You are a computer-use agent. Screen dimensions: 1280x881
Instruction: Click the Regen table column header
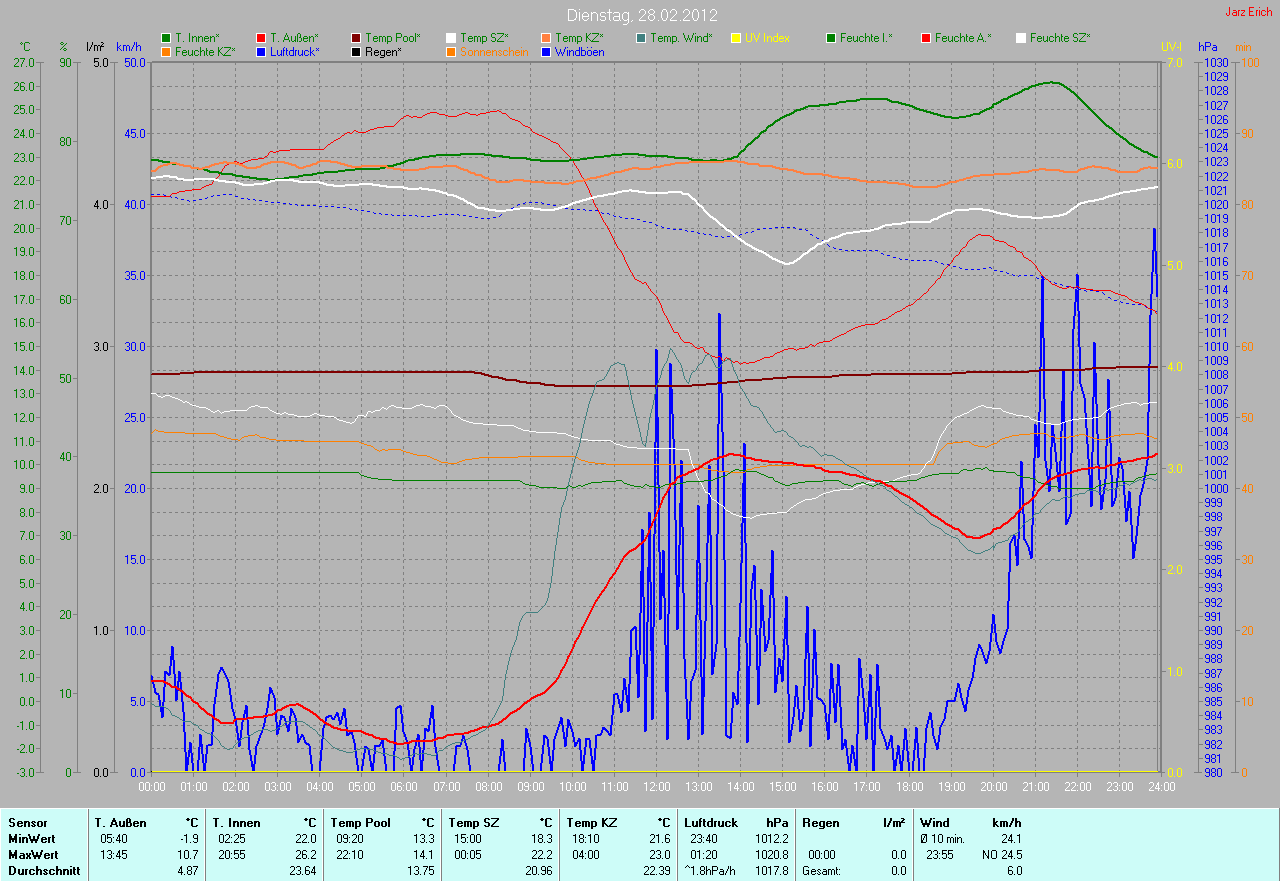(x=820, y=823)
